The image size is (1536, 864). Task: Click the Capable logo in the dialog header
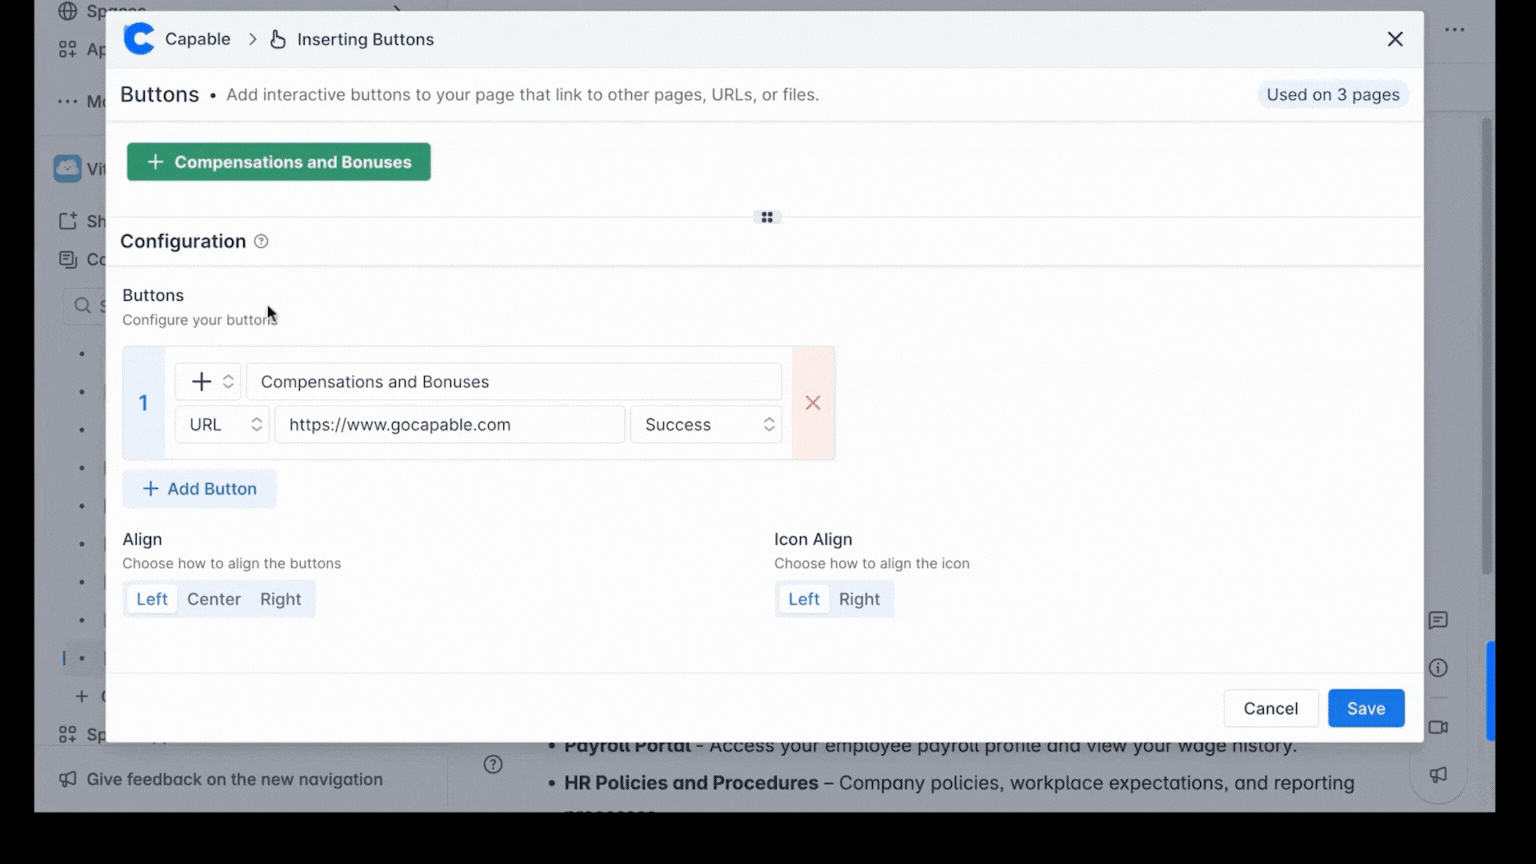point(139,38)
